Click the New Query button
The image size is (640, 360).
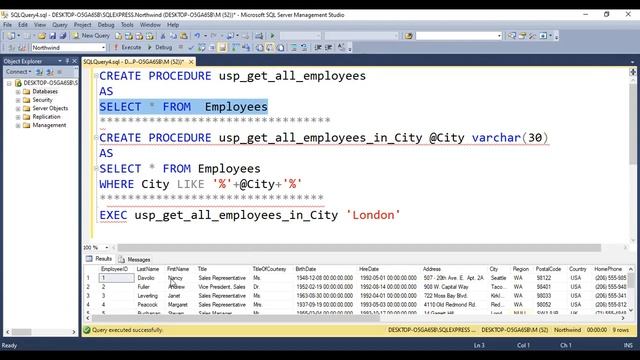[91, 36]
